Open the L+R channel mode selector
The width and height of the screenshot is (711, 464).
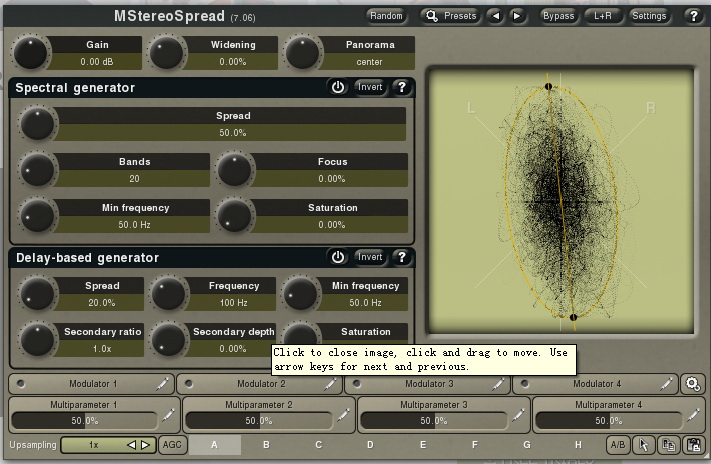click(603, 16)
